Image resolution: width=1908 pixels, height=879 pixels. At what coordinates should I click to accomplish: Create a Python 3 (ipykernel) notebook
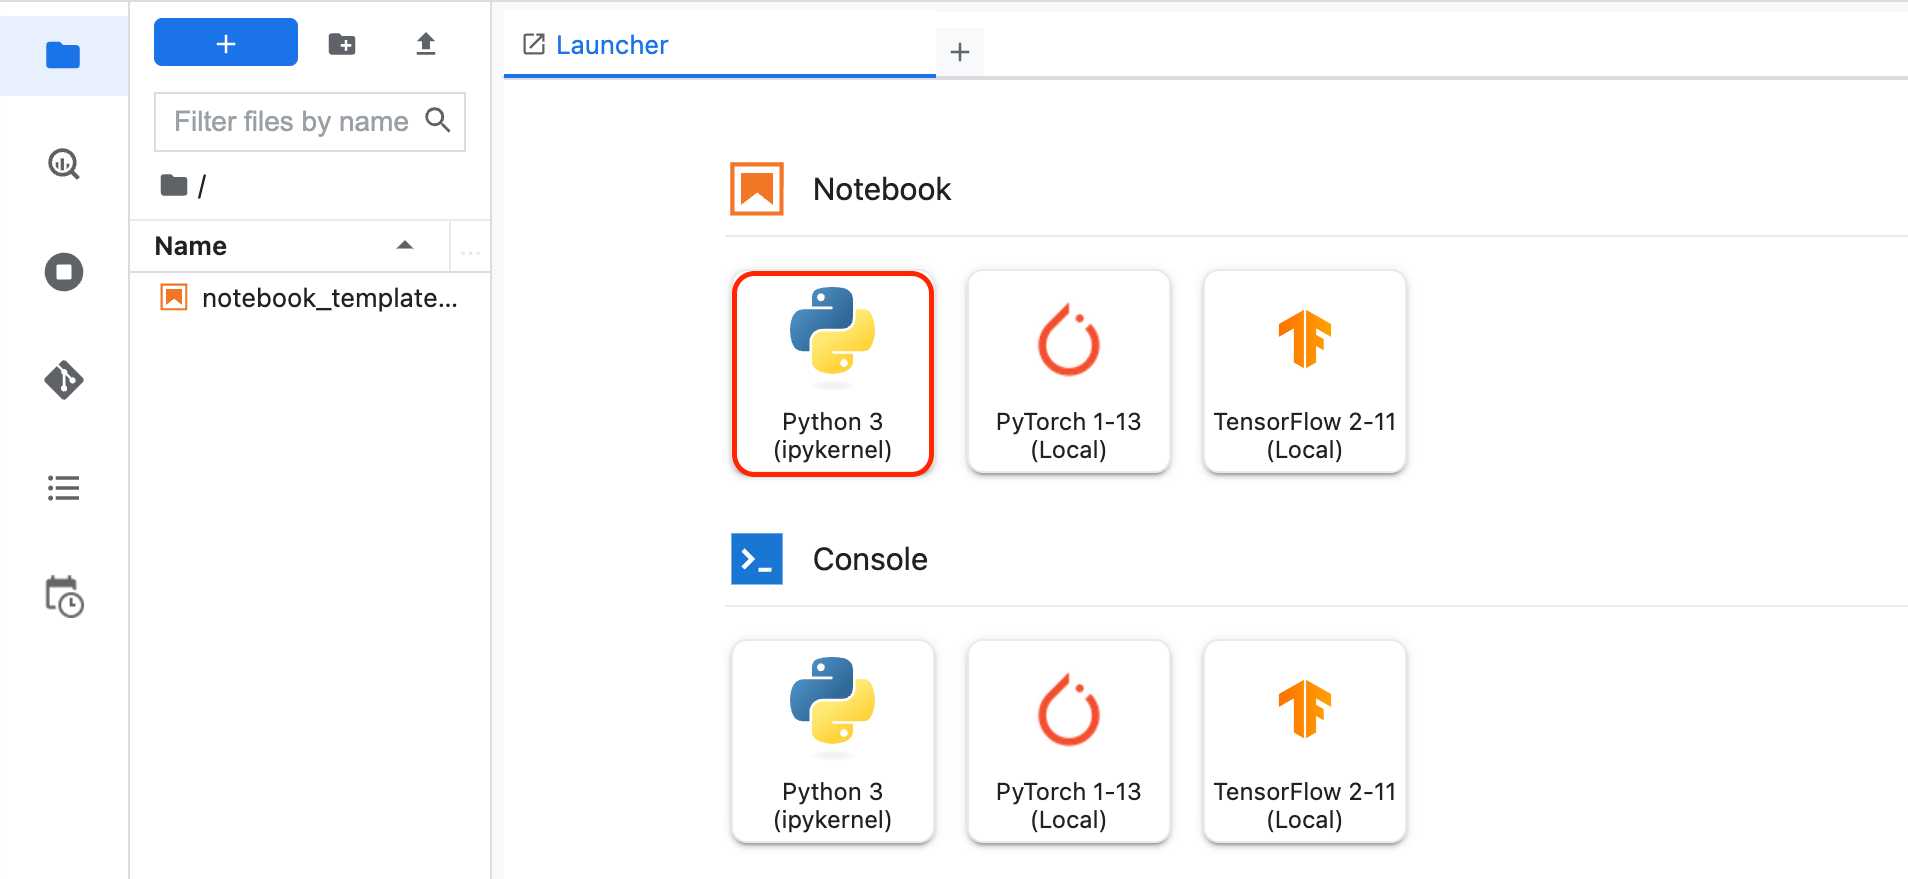tap(832, 373)
